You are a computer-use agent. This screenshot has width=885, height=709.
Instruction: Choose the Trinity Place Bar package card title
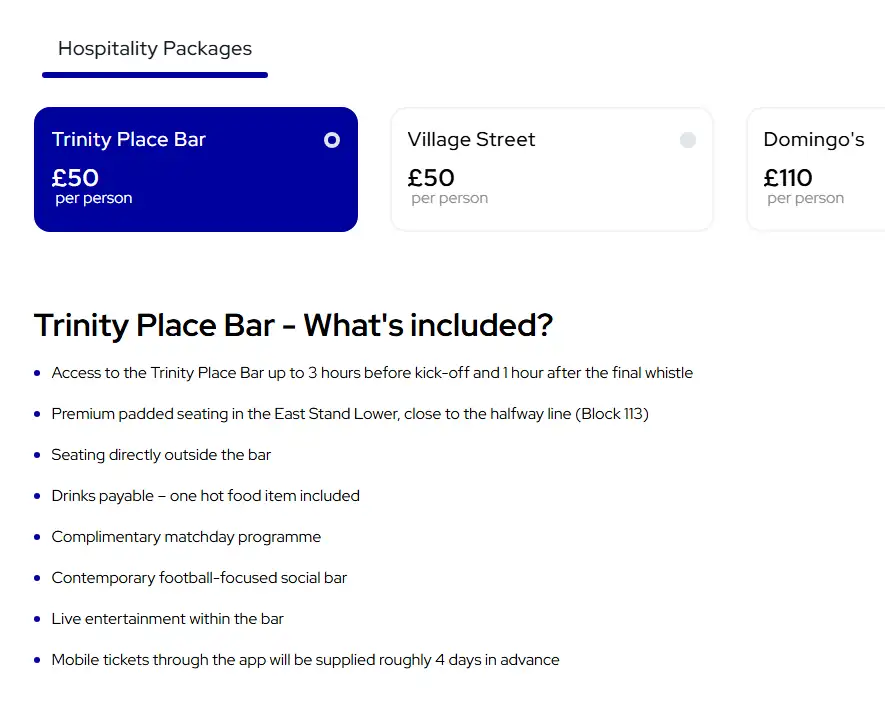tap(129, 140)
